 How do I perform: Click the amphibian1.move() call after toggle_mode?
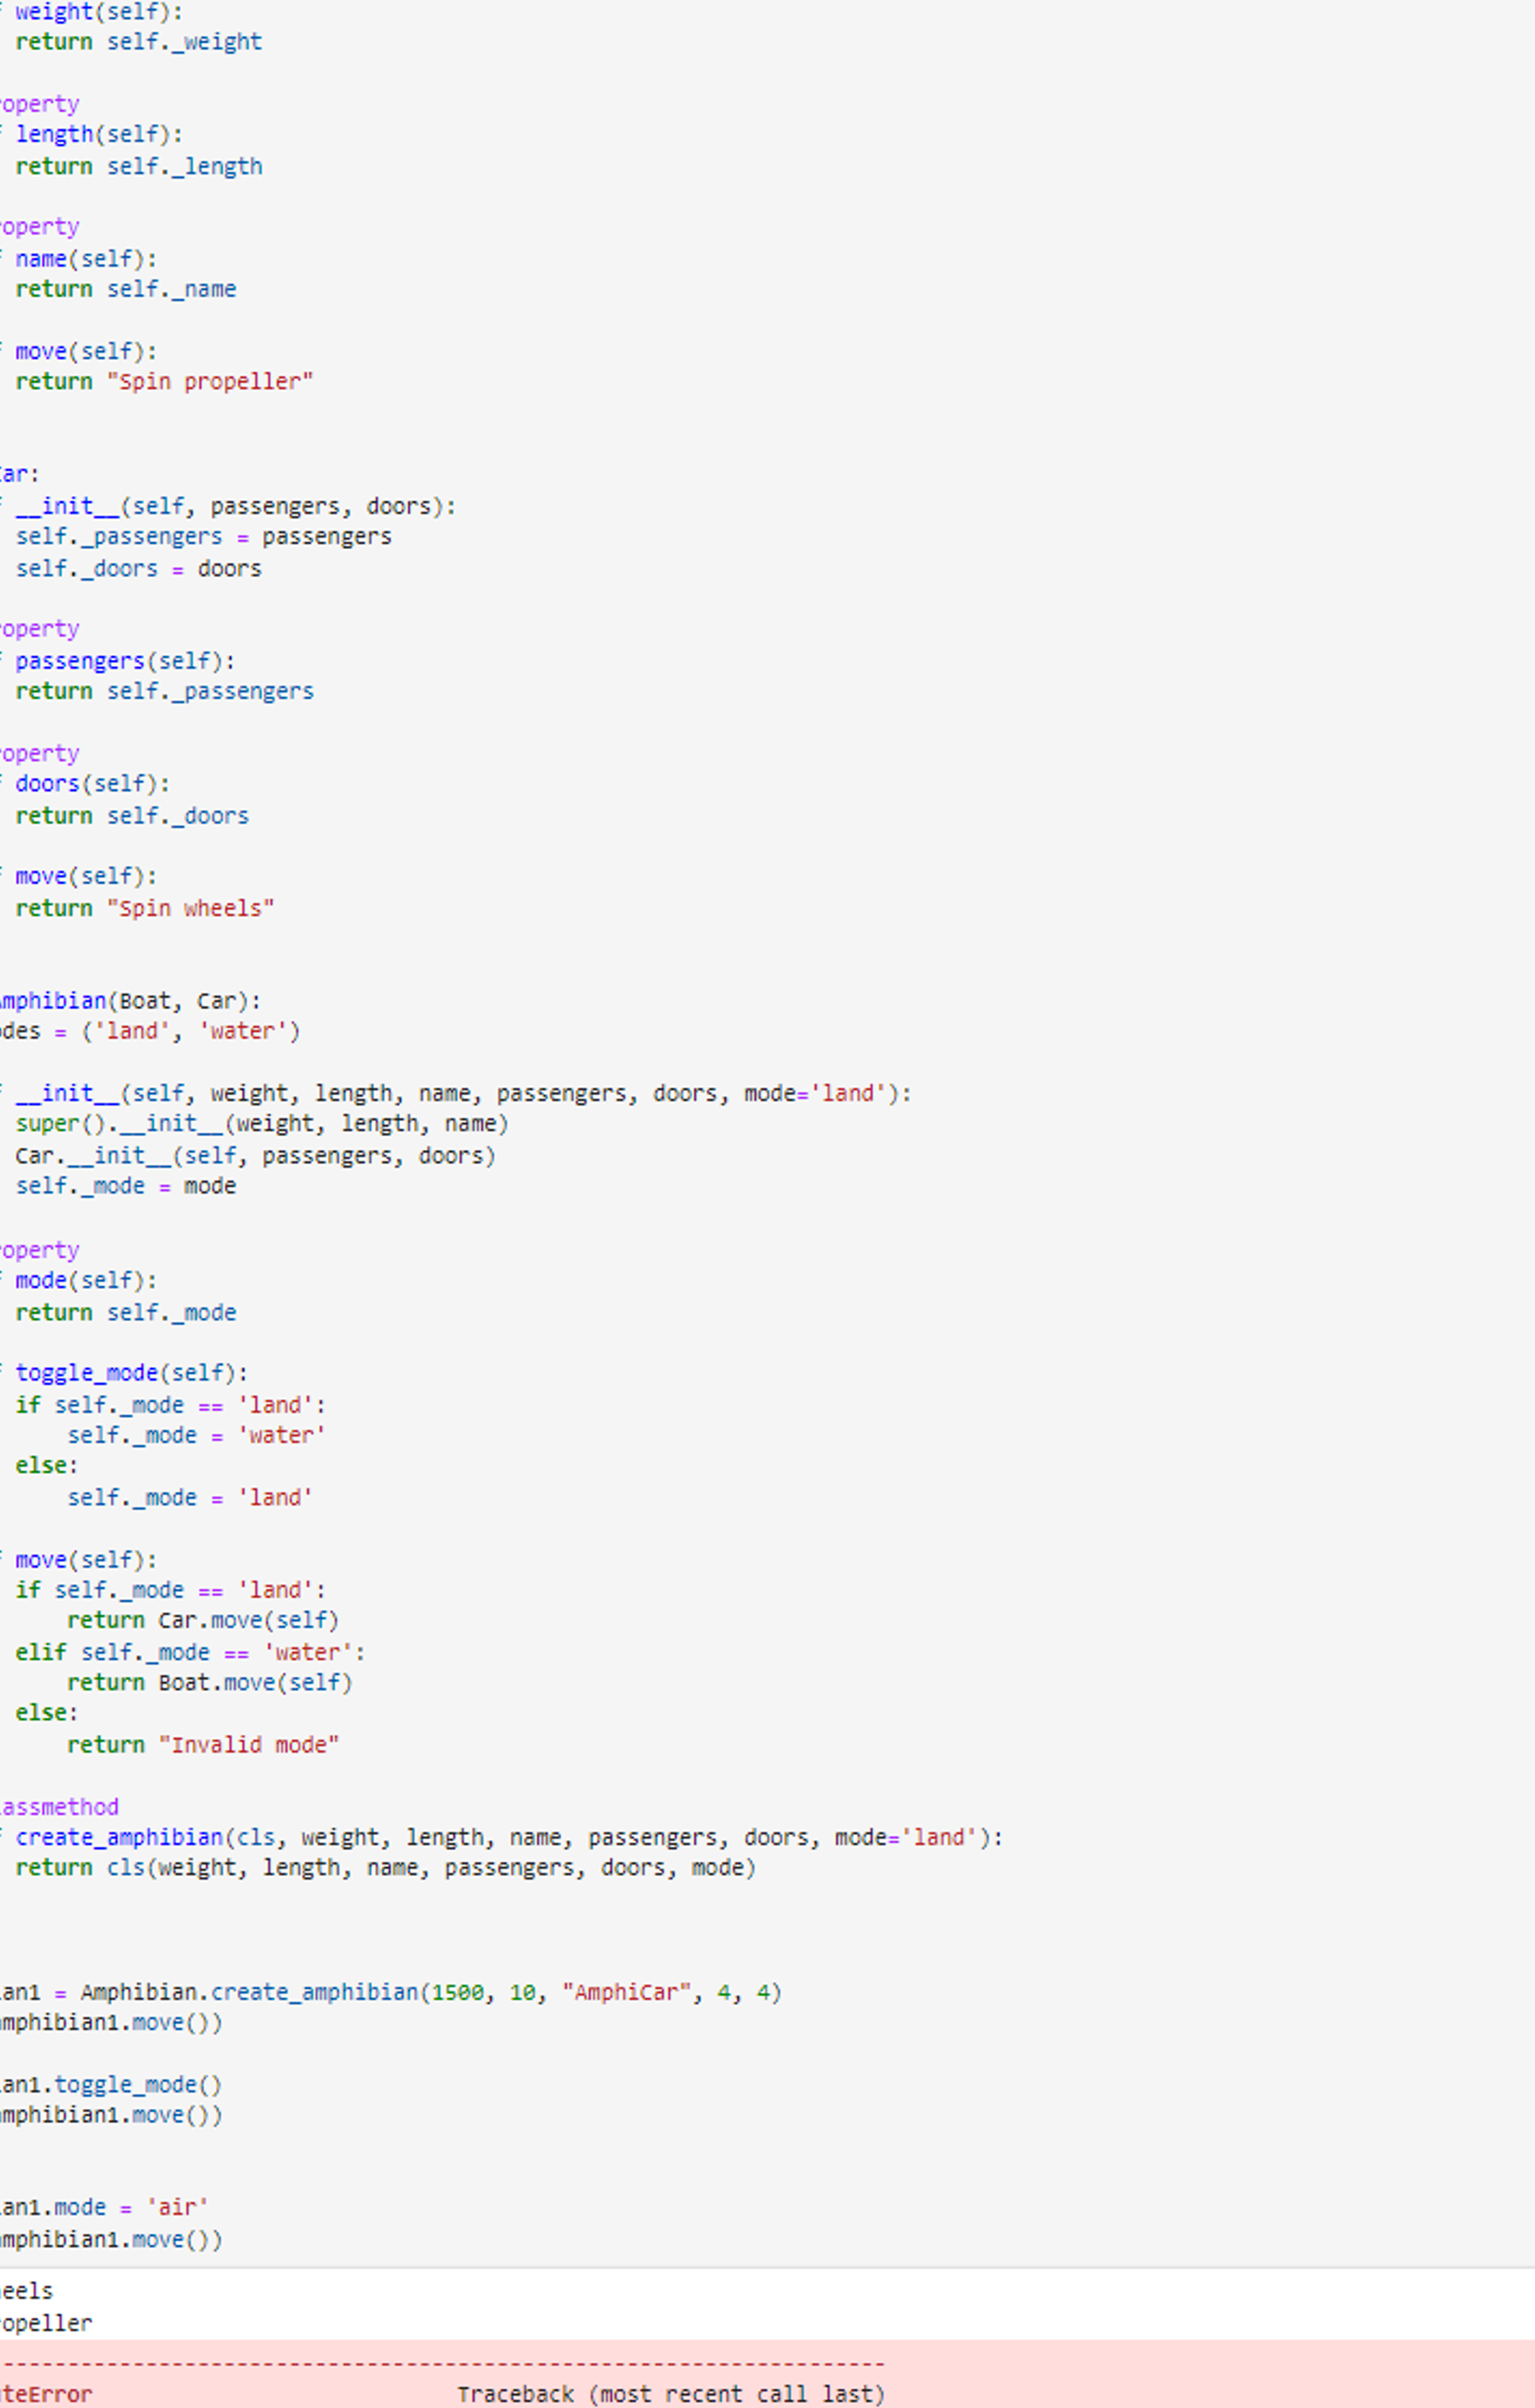(x=110, y=2114)
